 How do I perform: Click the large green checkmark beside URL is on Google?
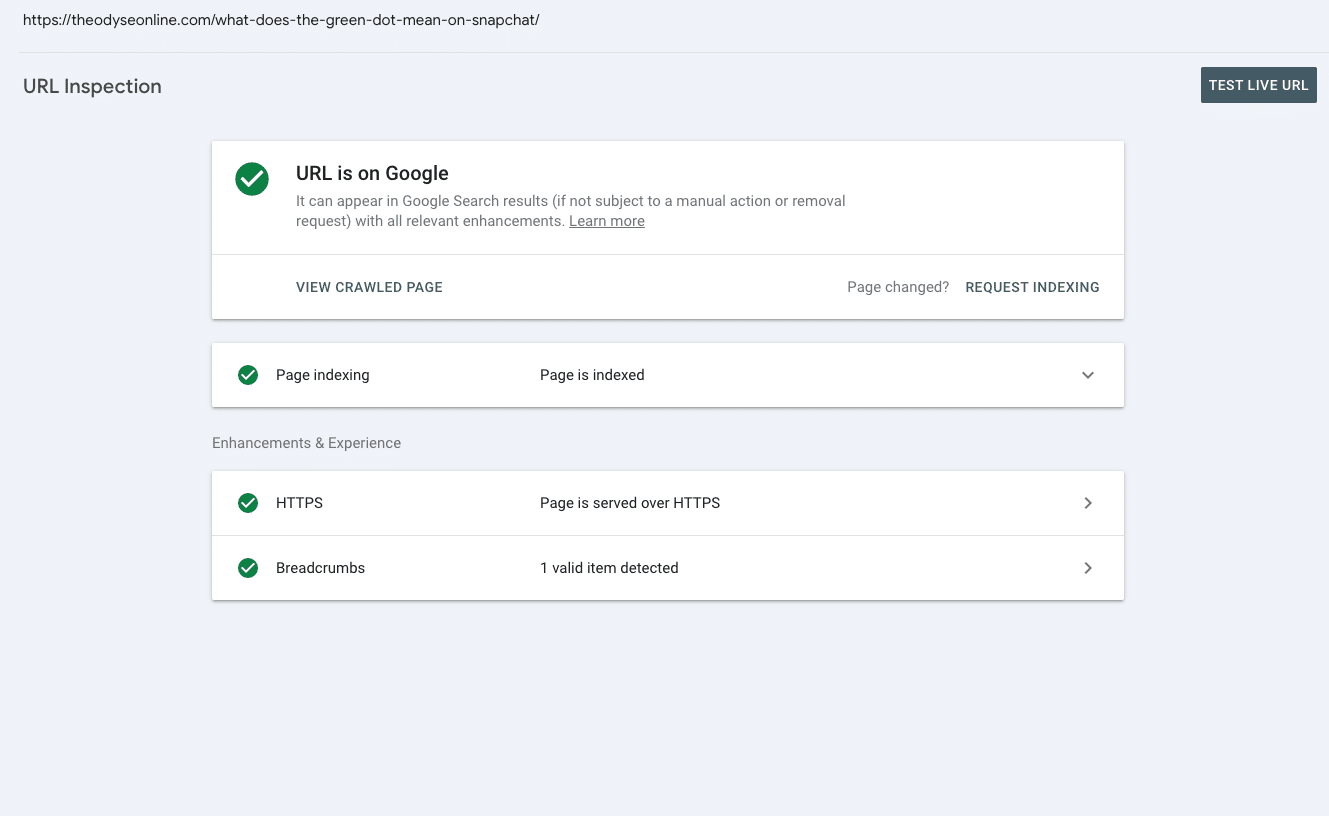[252, 180]
